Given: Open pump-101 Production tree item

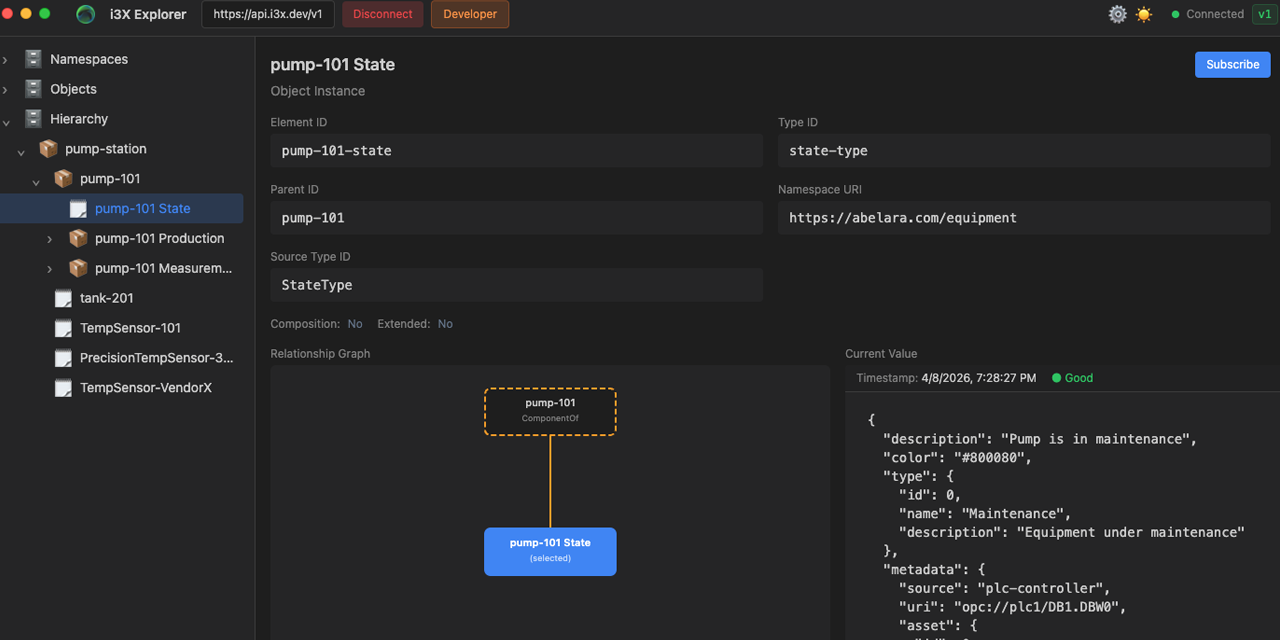Looking at the screenshot, I should click(x=160, y=239).
